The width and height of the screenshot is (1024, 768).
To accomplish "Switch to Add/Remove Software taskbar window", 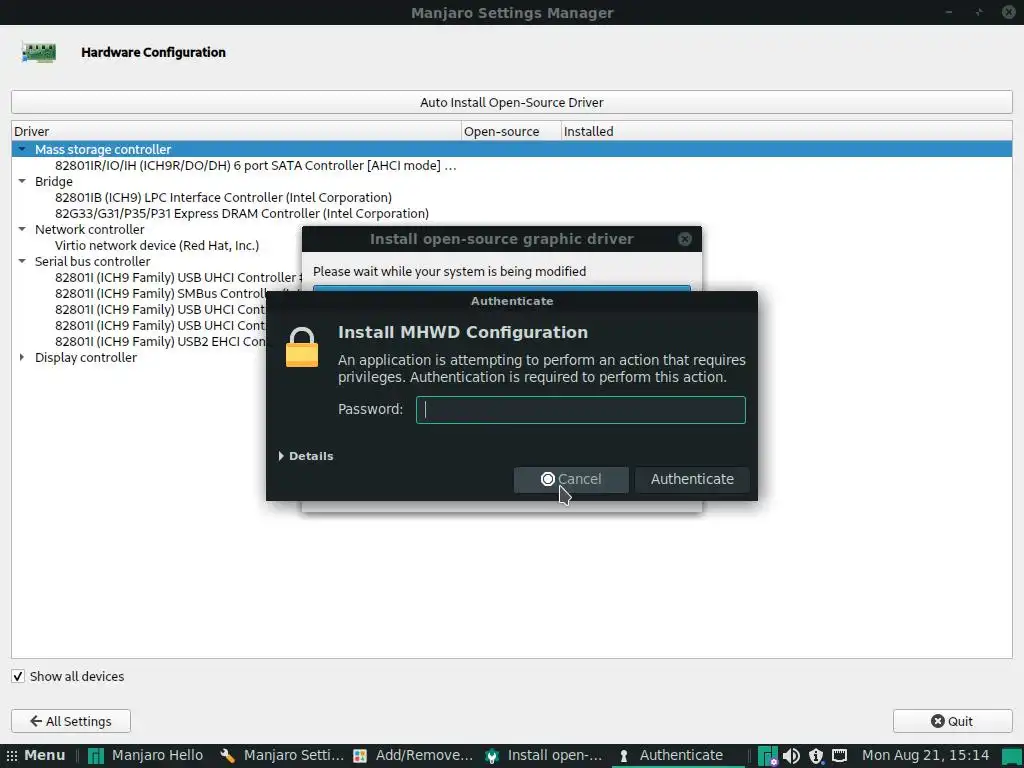I will tap(413, 756).
